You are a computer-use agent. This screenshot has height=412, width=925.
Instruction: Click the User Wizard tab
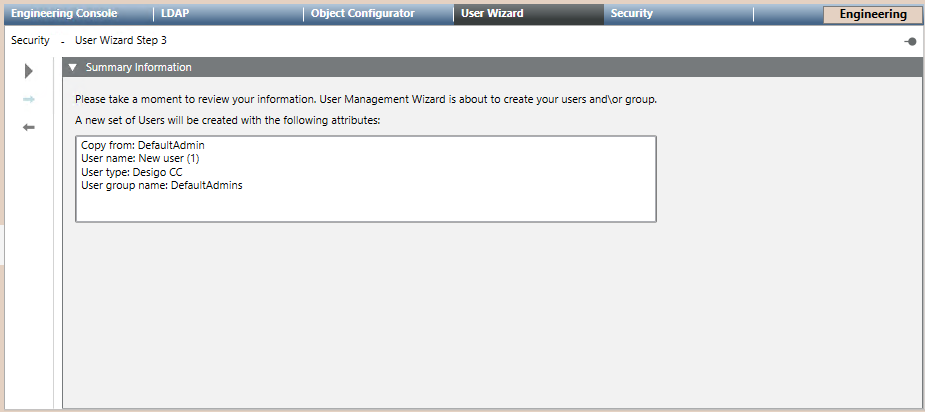[492, 14]
